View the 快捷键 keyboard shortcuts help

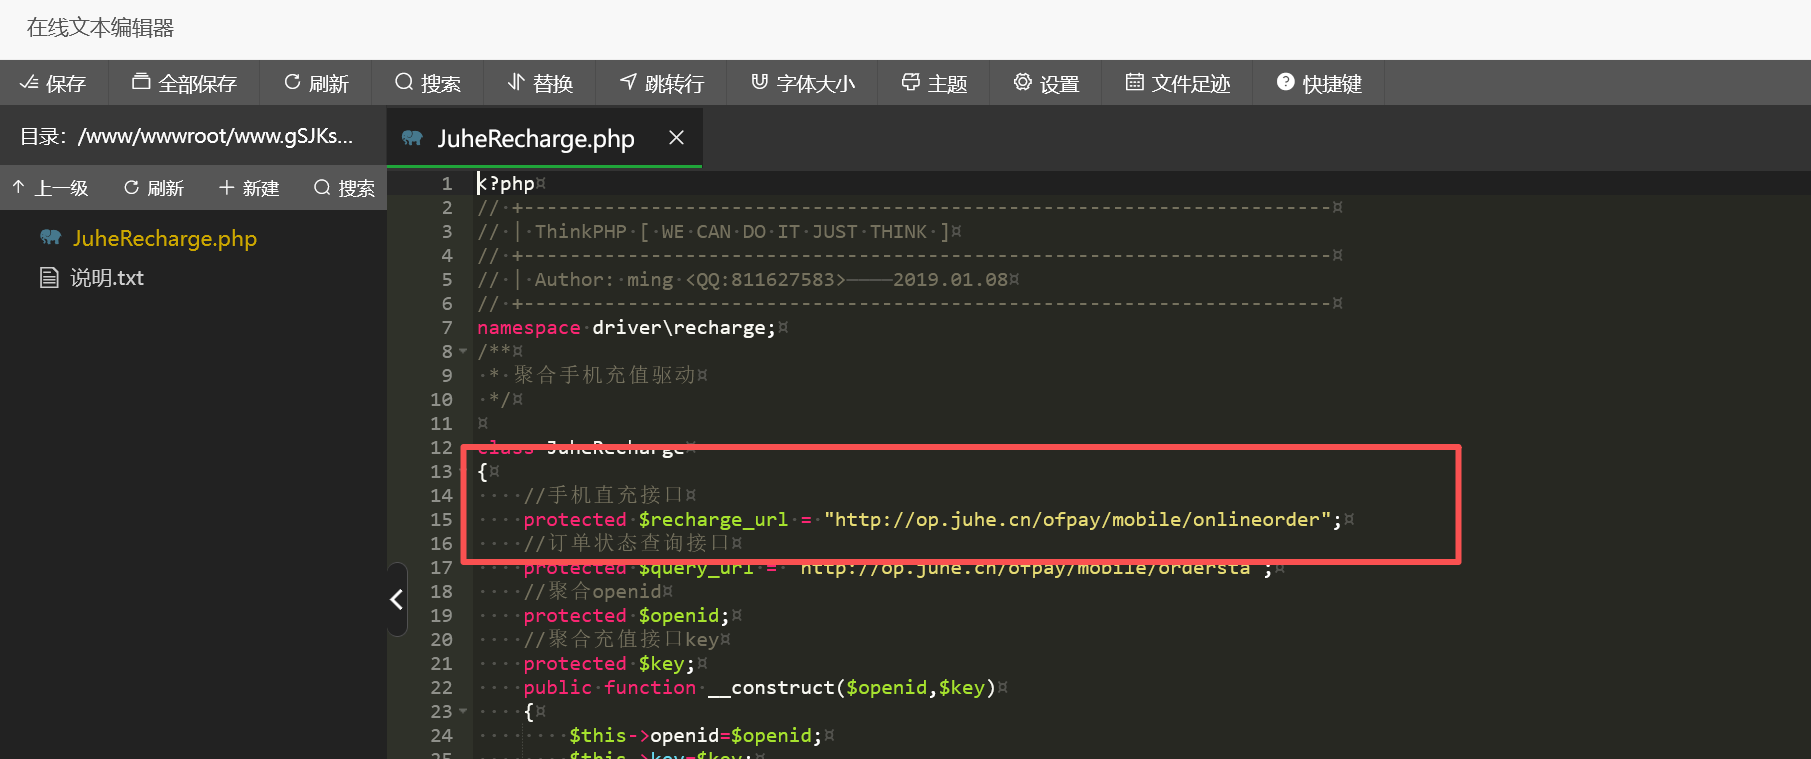(x=1319, y=83)
